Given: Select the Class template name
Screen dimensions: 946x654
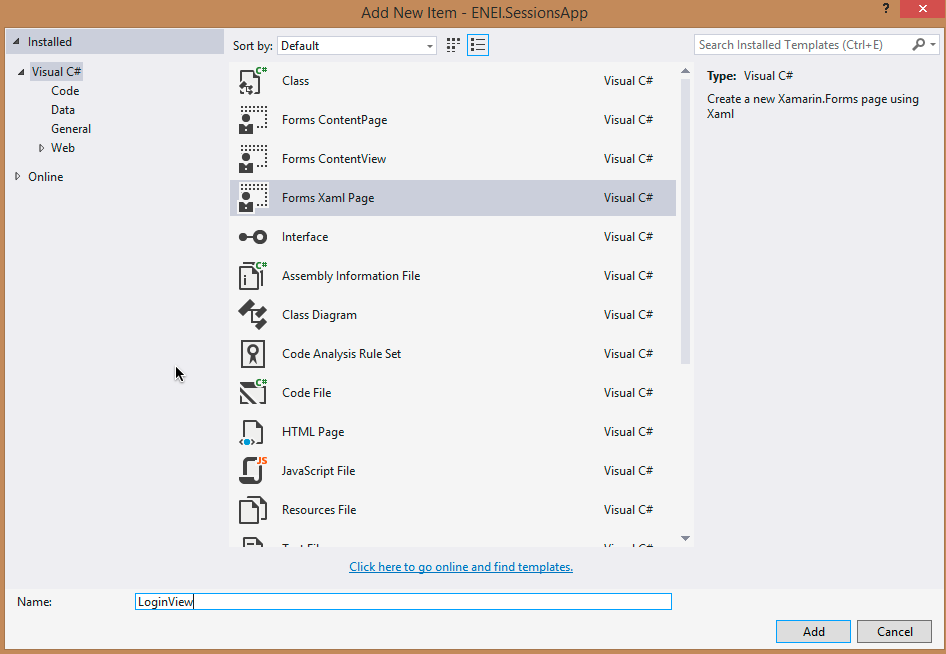Looking at the screenshot, I should click(x=295, y=81).
